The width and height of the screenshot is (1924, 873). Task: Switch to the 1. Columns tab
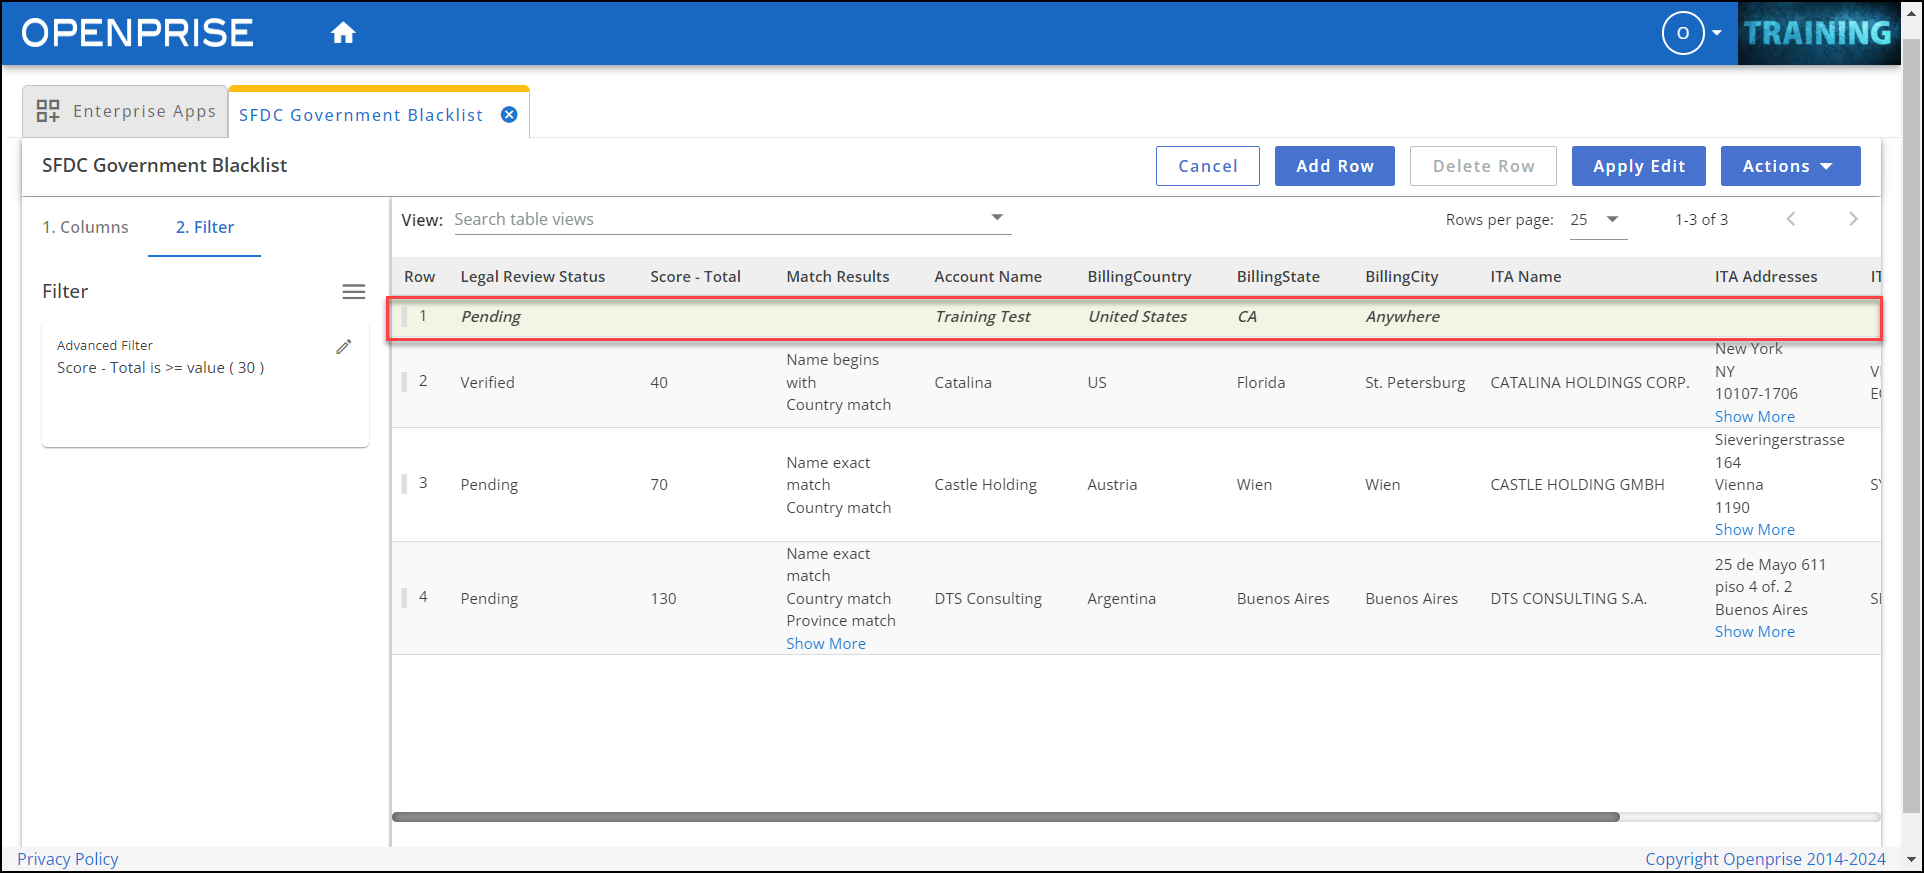point(85,227)
